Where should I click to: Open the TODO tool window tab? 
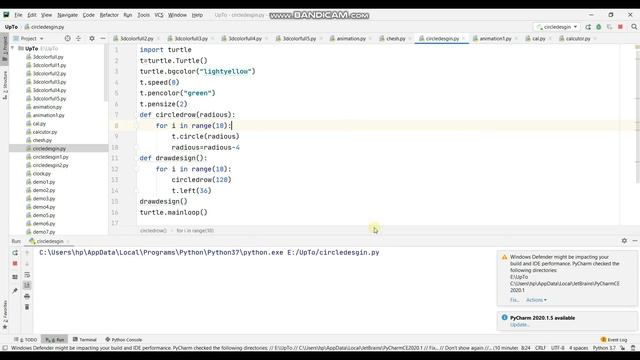[26, 340]
